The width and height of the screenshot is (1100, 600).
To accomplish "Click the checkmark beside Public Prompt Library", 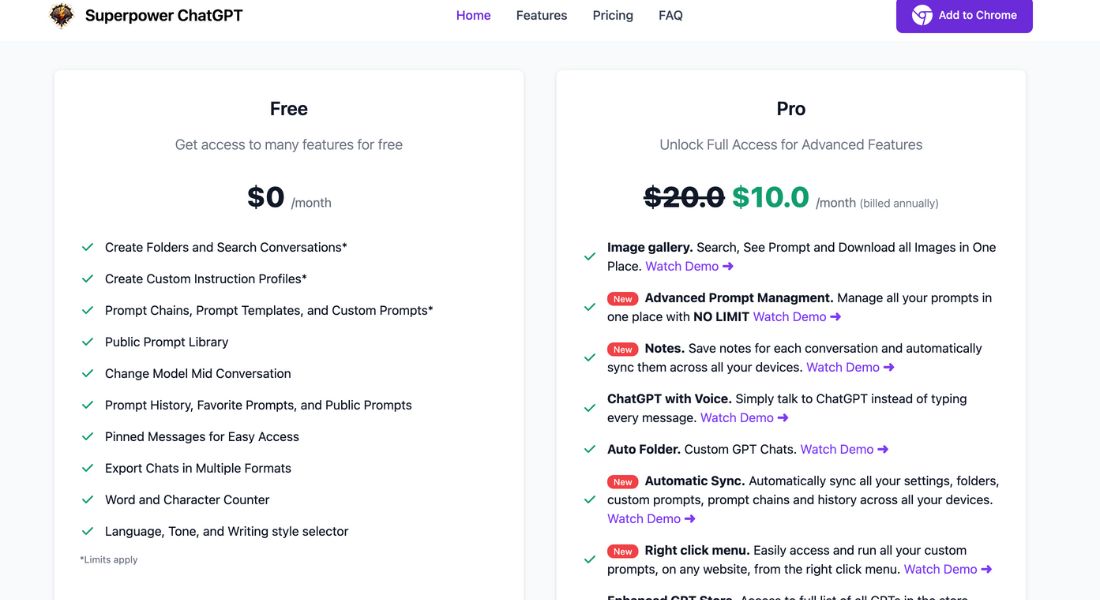I will [87, 342].
